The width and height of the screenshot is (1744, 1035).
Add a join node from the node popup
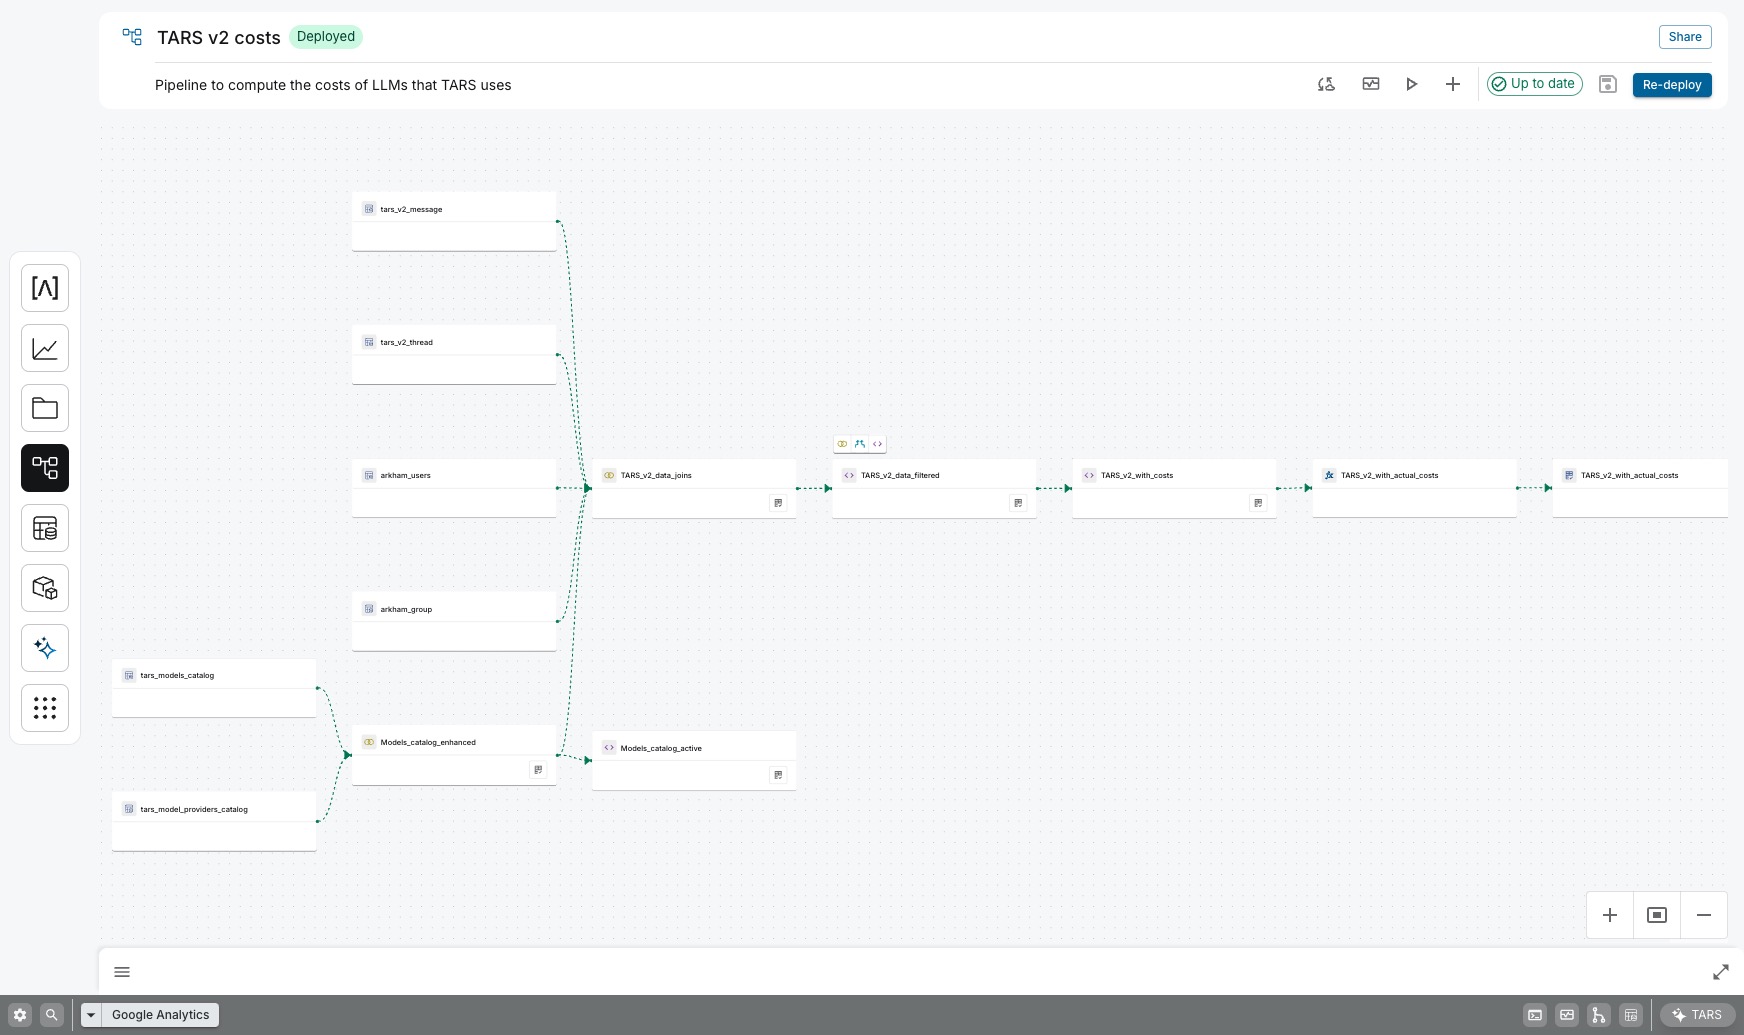842,444
